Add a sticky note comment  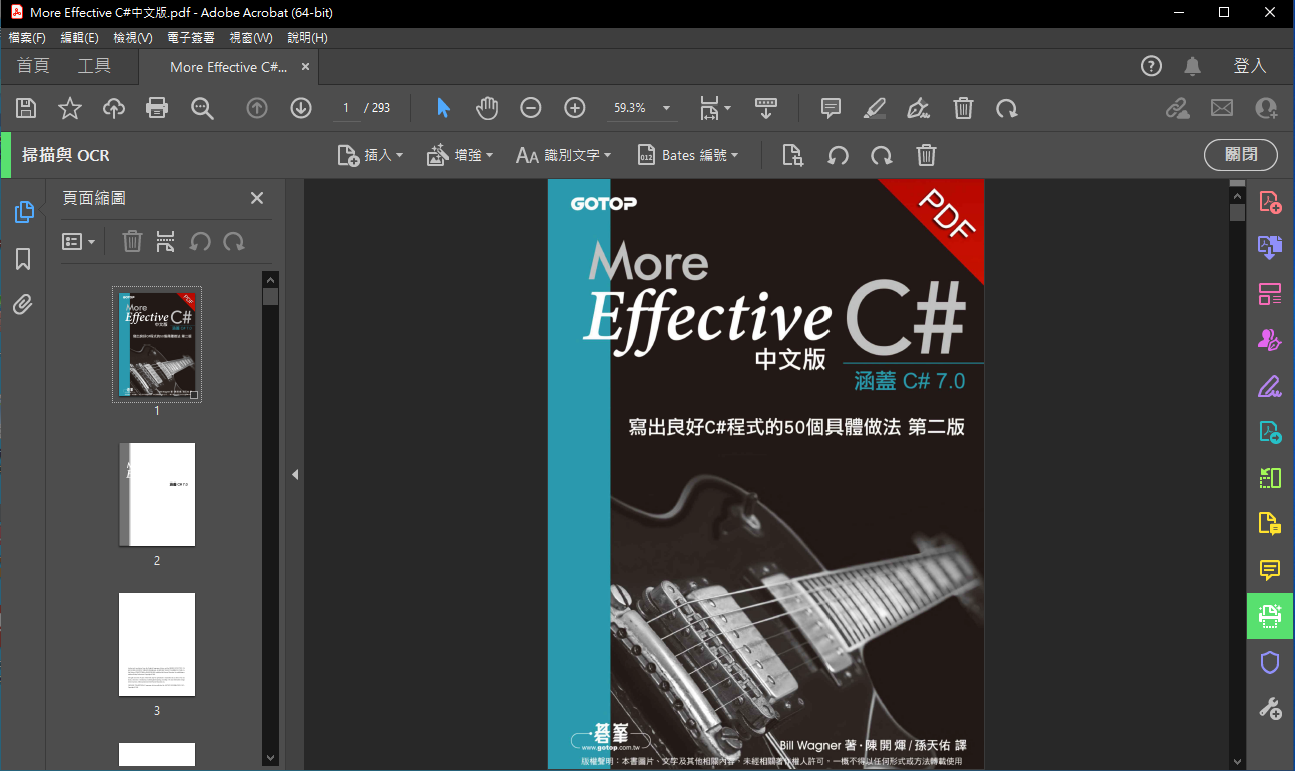tap(830, 108)
